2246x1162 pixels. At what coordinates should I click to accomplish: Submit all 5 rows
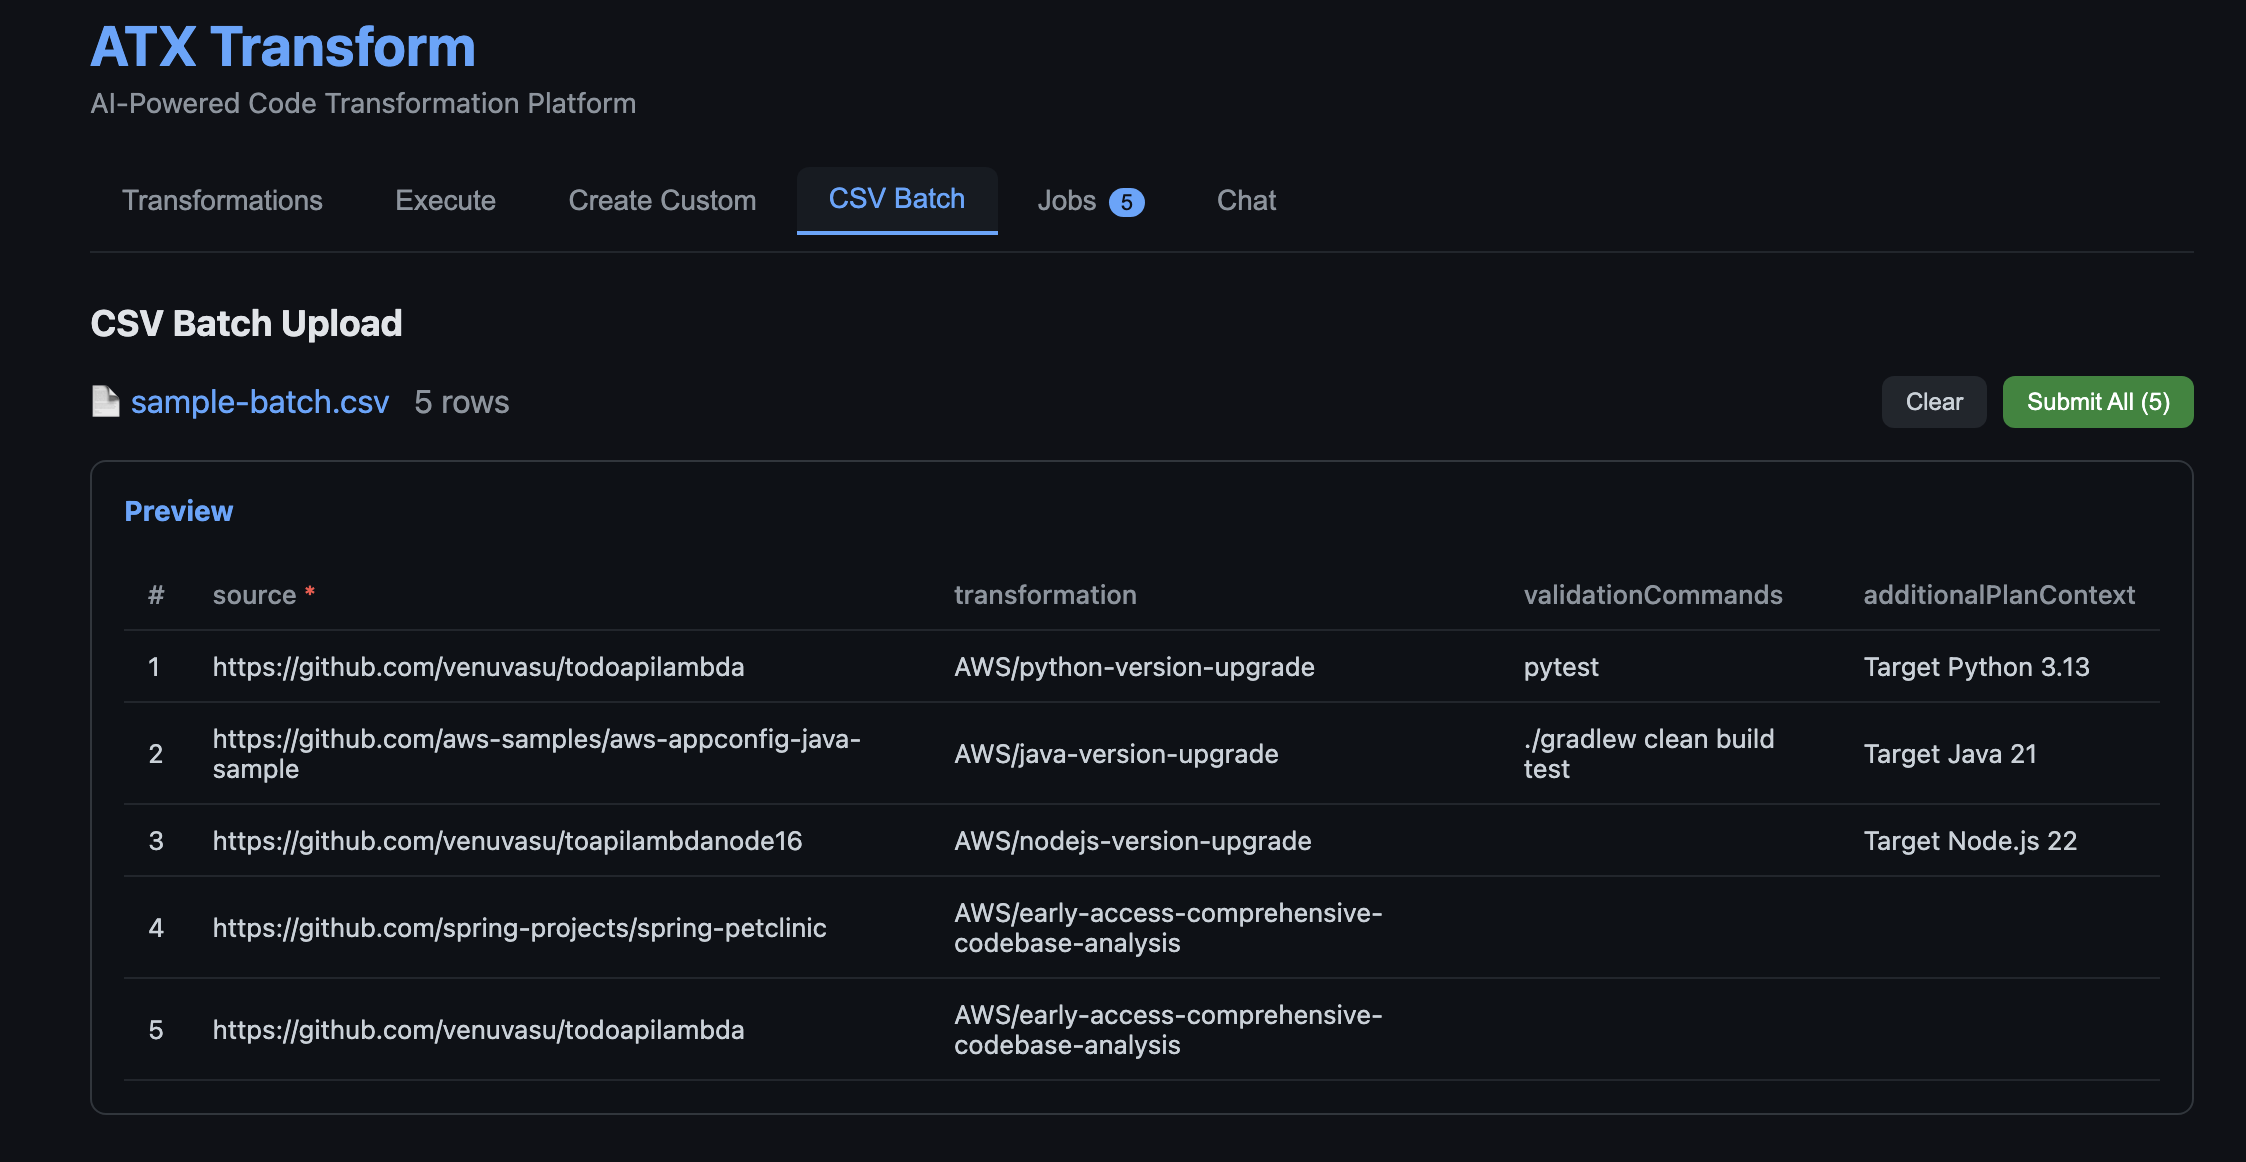[2098, 402]
